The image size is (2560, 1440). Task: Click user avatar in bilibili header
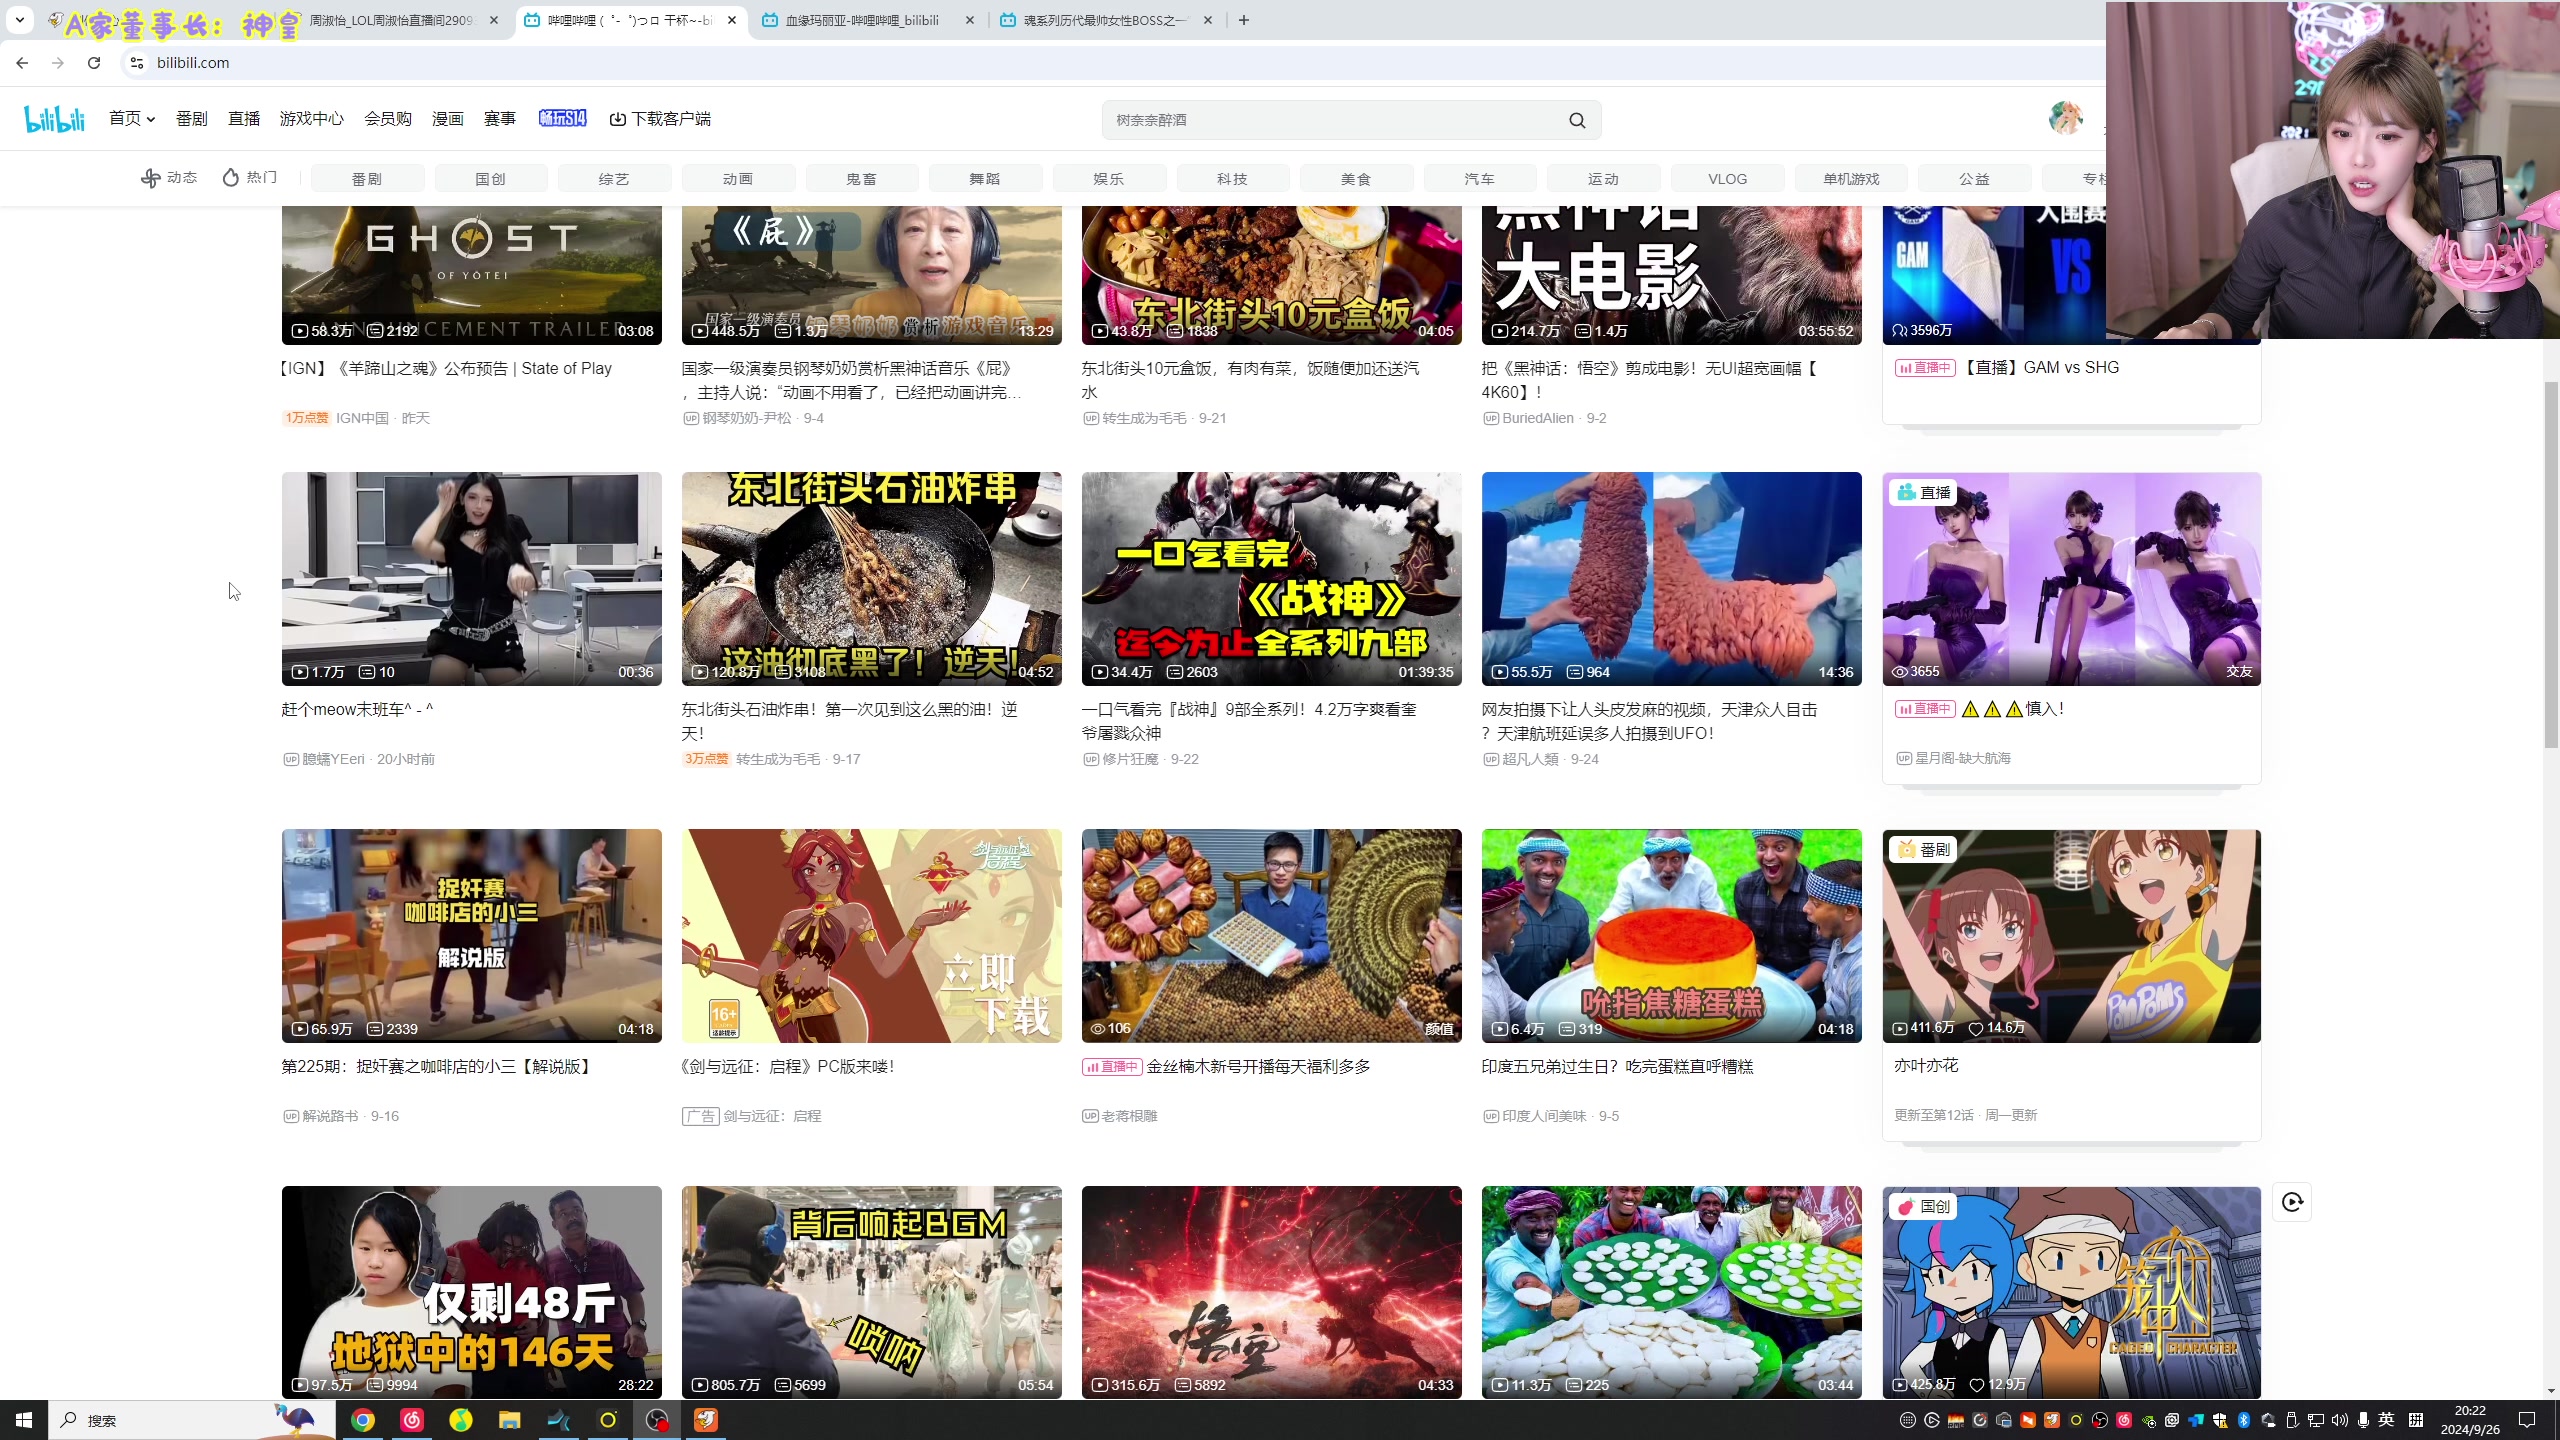point(2065,118)
